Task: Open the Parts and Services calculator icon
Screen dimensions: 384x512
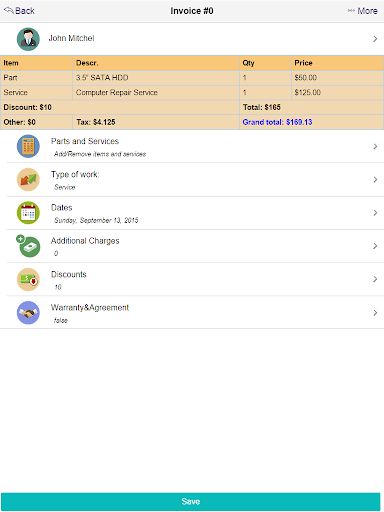Action: pyautogui.click(x=28, y=146)
